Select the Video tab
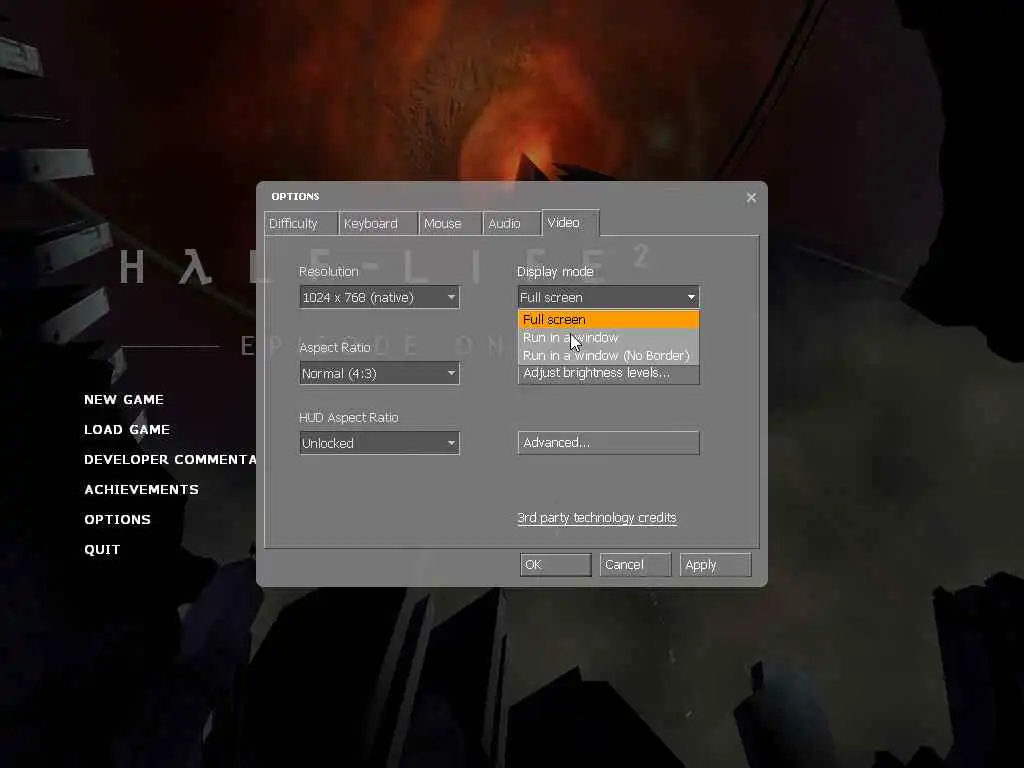The image size is (1024, 768). [570, 223]
